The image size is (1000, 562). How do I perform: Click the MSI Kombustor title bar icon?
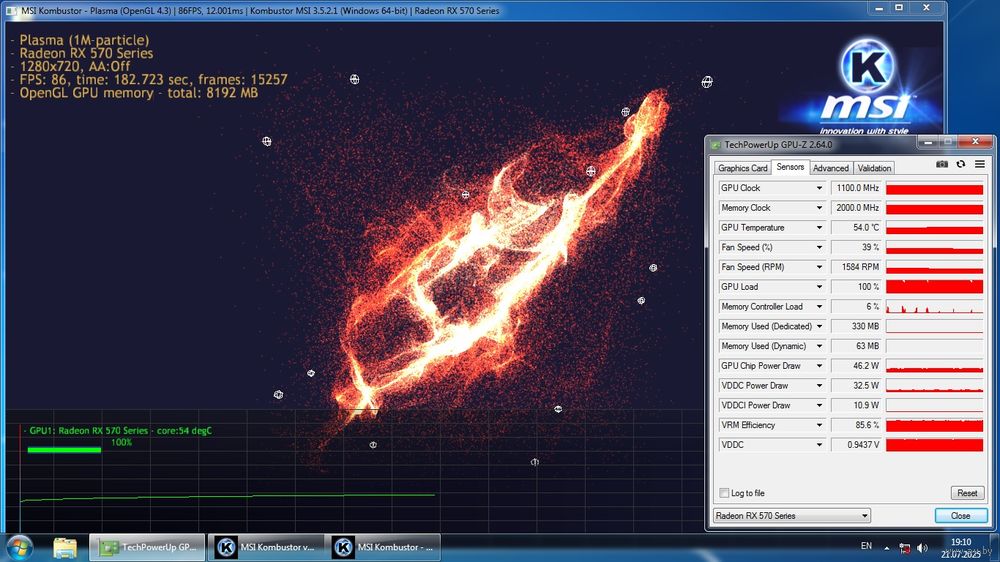[x=11, y=11]
